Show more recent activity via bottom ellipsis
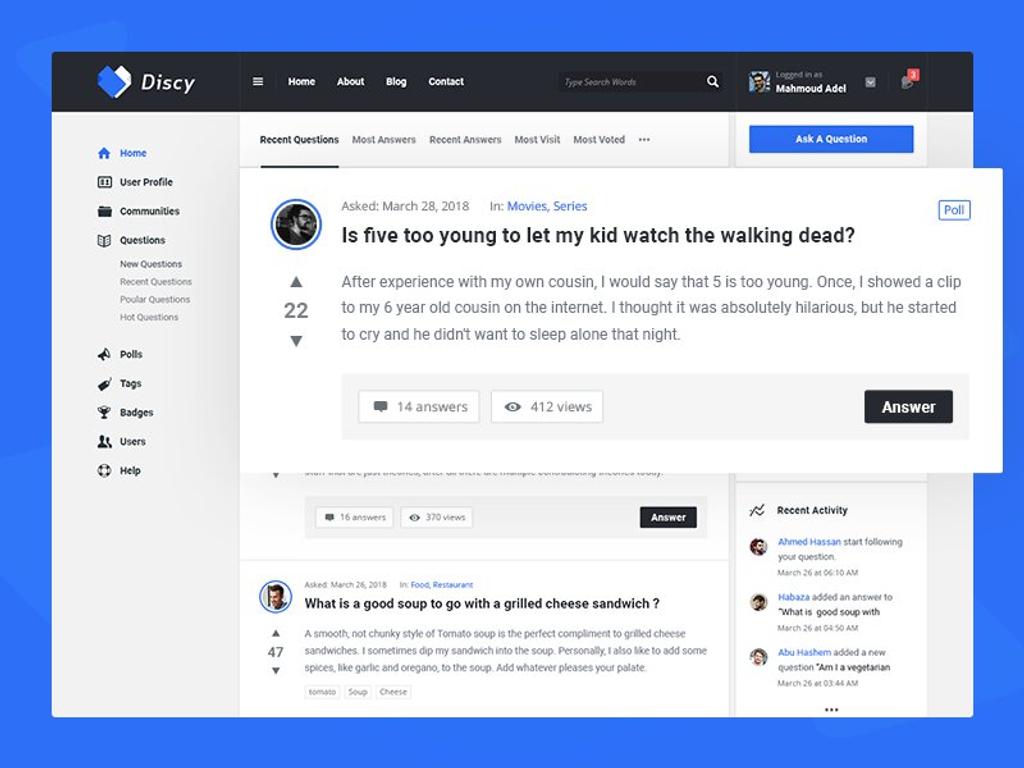1024x768 pixels. 831,709
